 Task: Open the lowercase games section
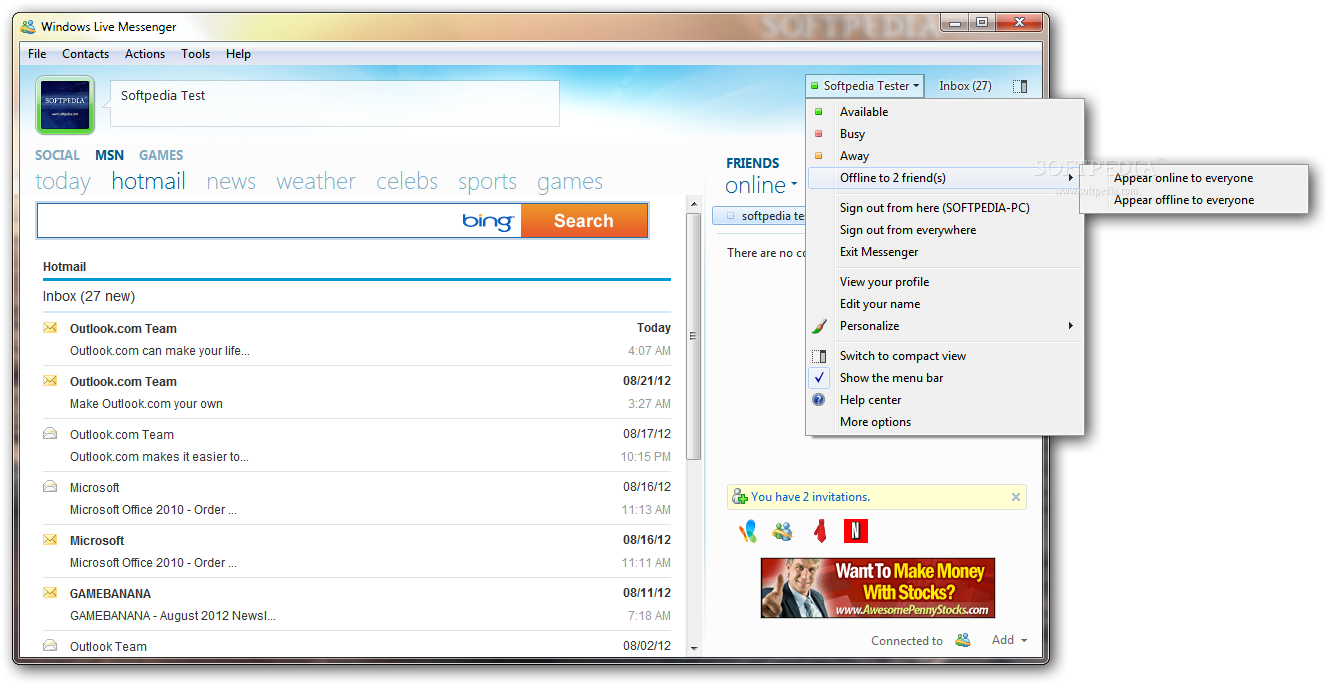coord(570,181)
